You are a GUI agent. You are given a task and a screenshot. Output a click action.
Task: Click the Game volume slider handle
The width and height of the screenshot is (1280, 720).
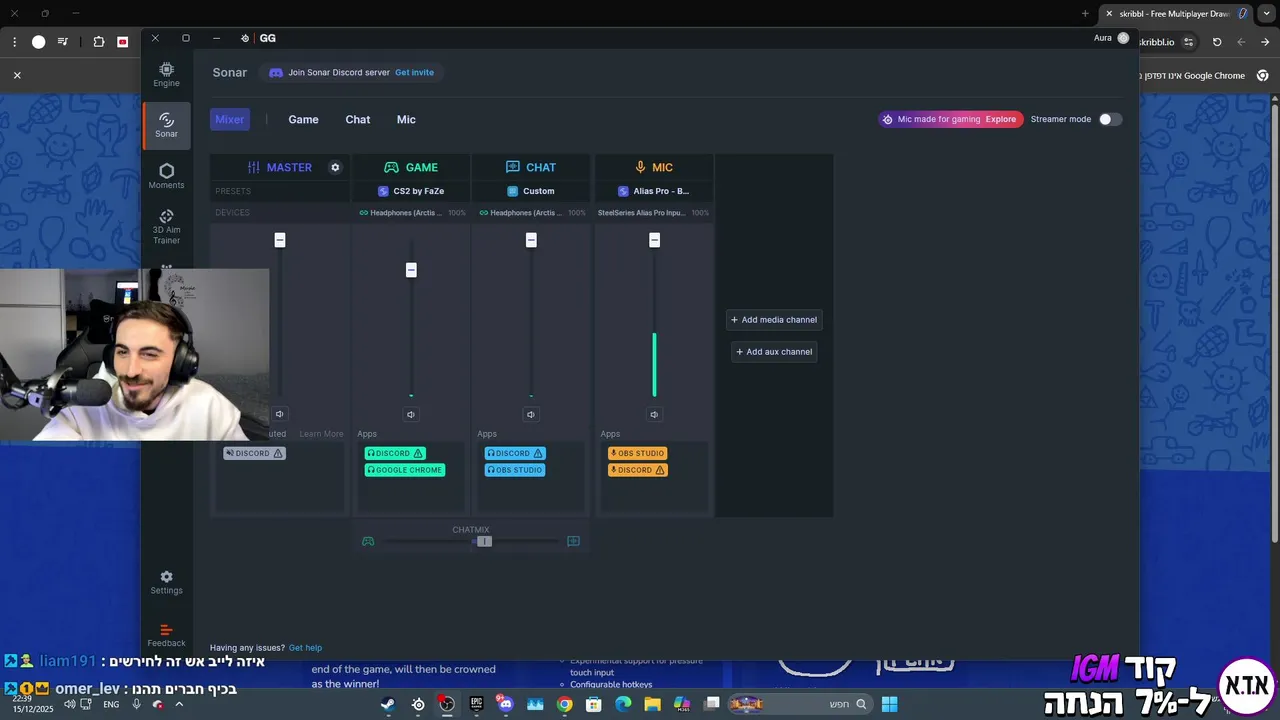tap(411, 270)
